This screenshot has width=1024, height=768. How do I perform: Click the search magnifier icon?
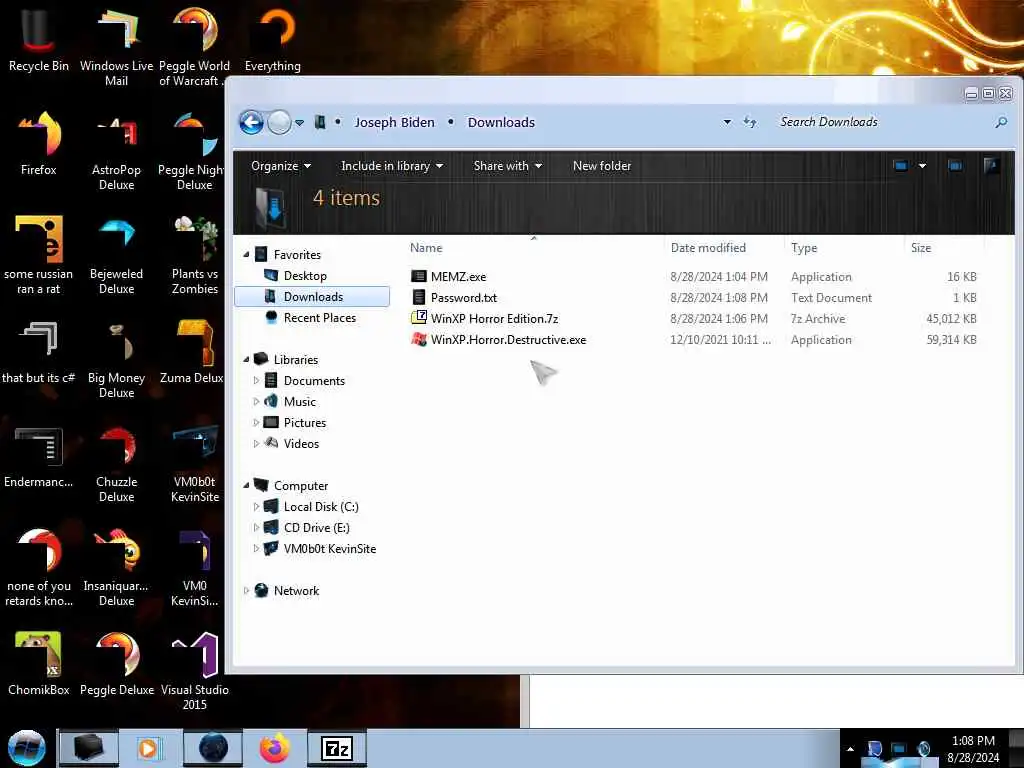pyautogui.click(x=1000, y=122)
